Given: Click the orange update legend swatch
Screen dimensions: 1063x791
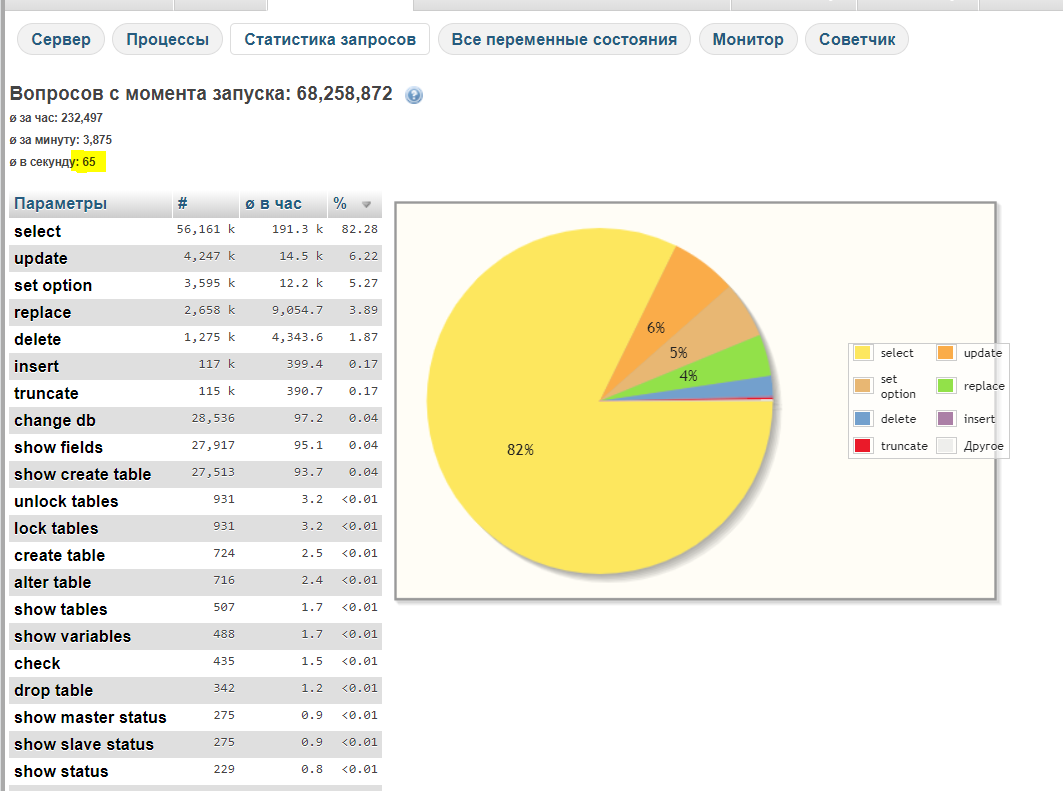Looking at the screenshot, I should pyautogui.click(x=946, y=353).
